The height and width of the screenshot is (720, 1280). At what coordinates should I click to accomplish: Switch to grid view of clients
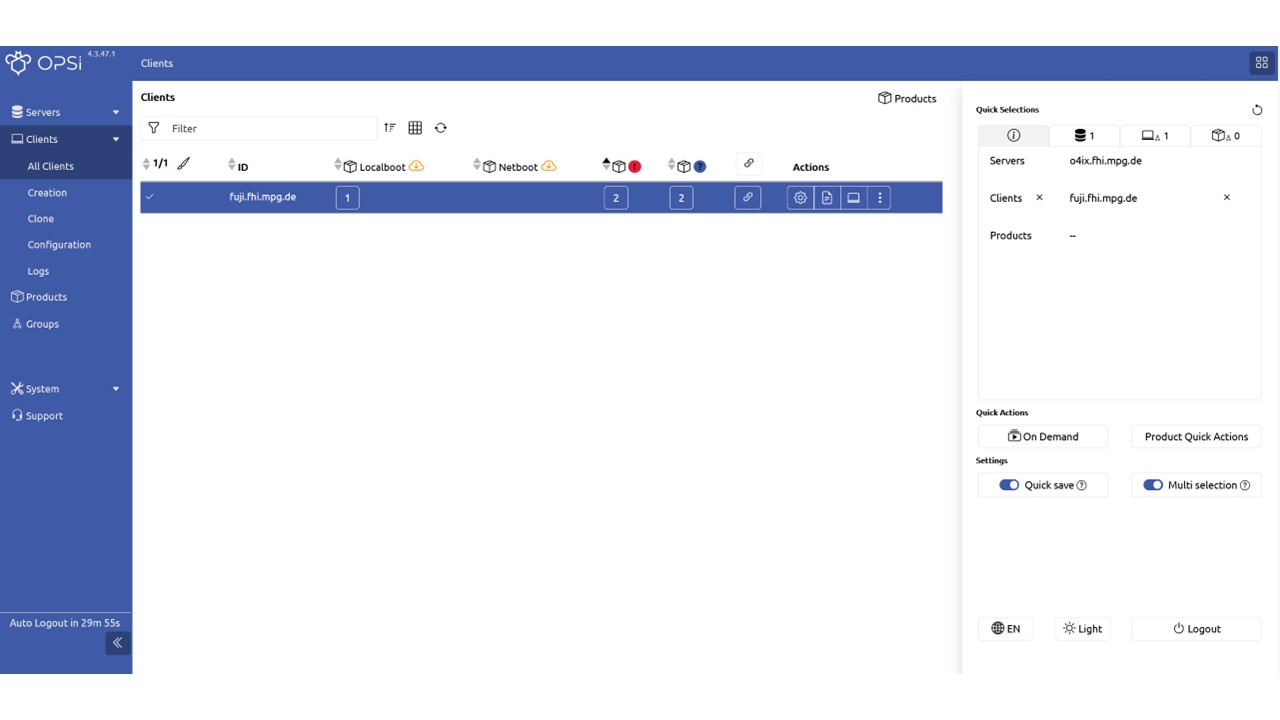coord(415,127)
